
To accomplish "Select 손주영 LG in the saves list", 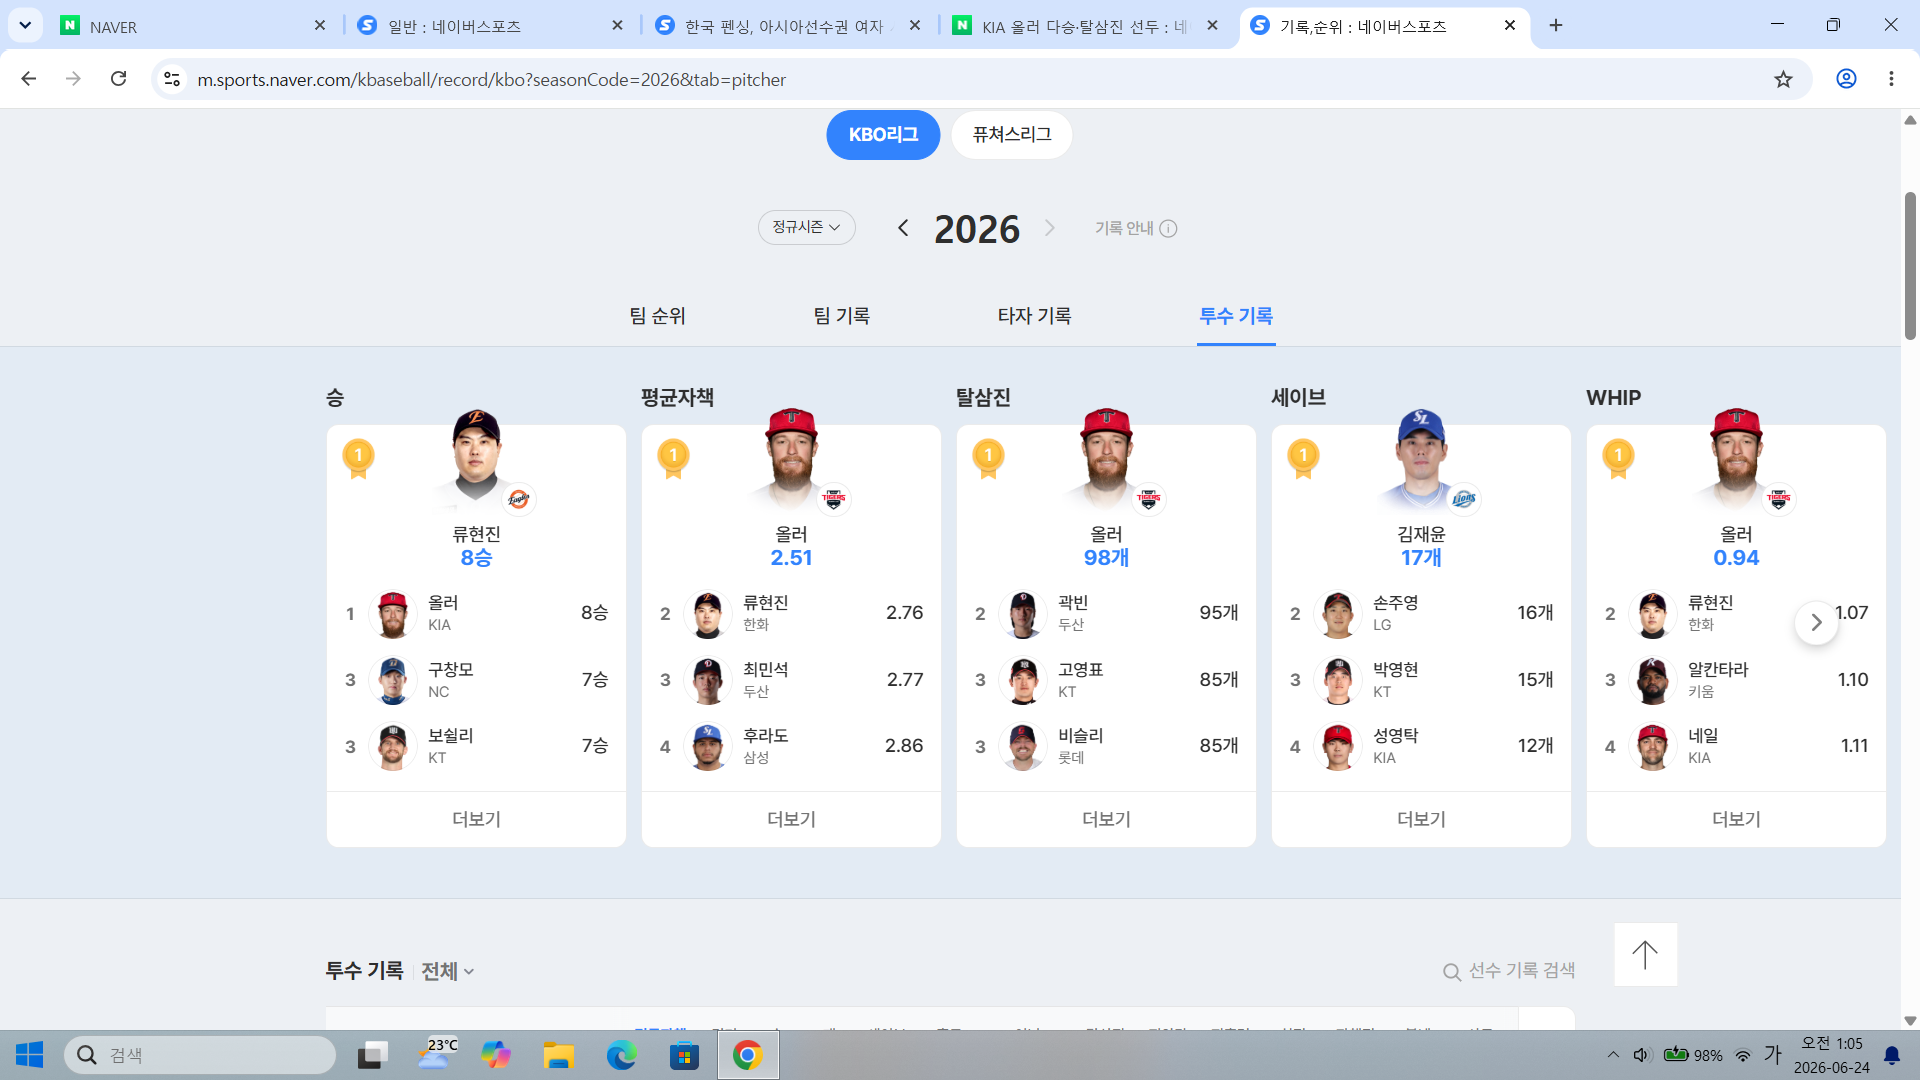I will 1421,613.
